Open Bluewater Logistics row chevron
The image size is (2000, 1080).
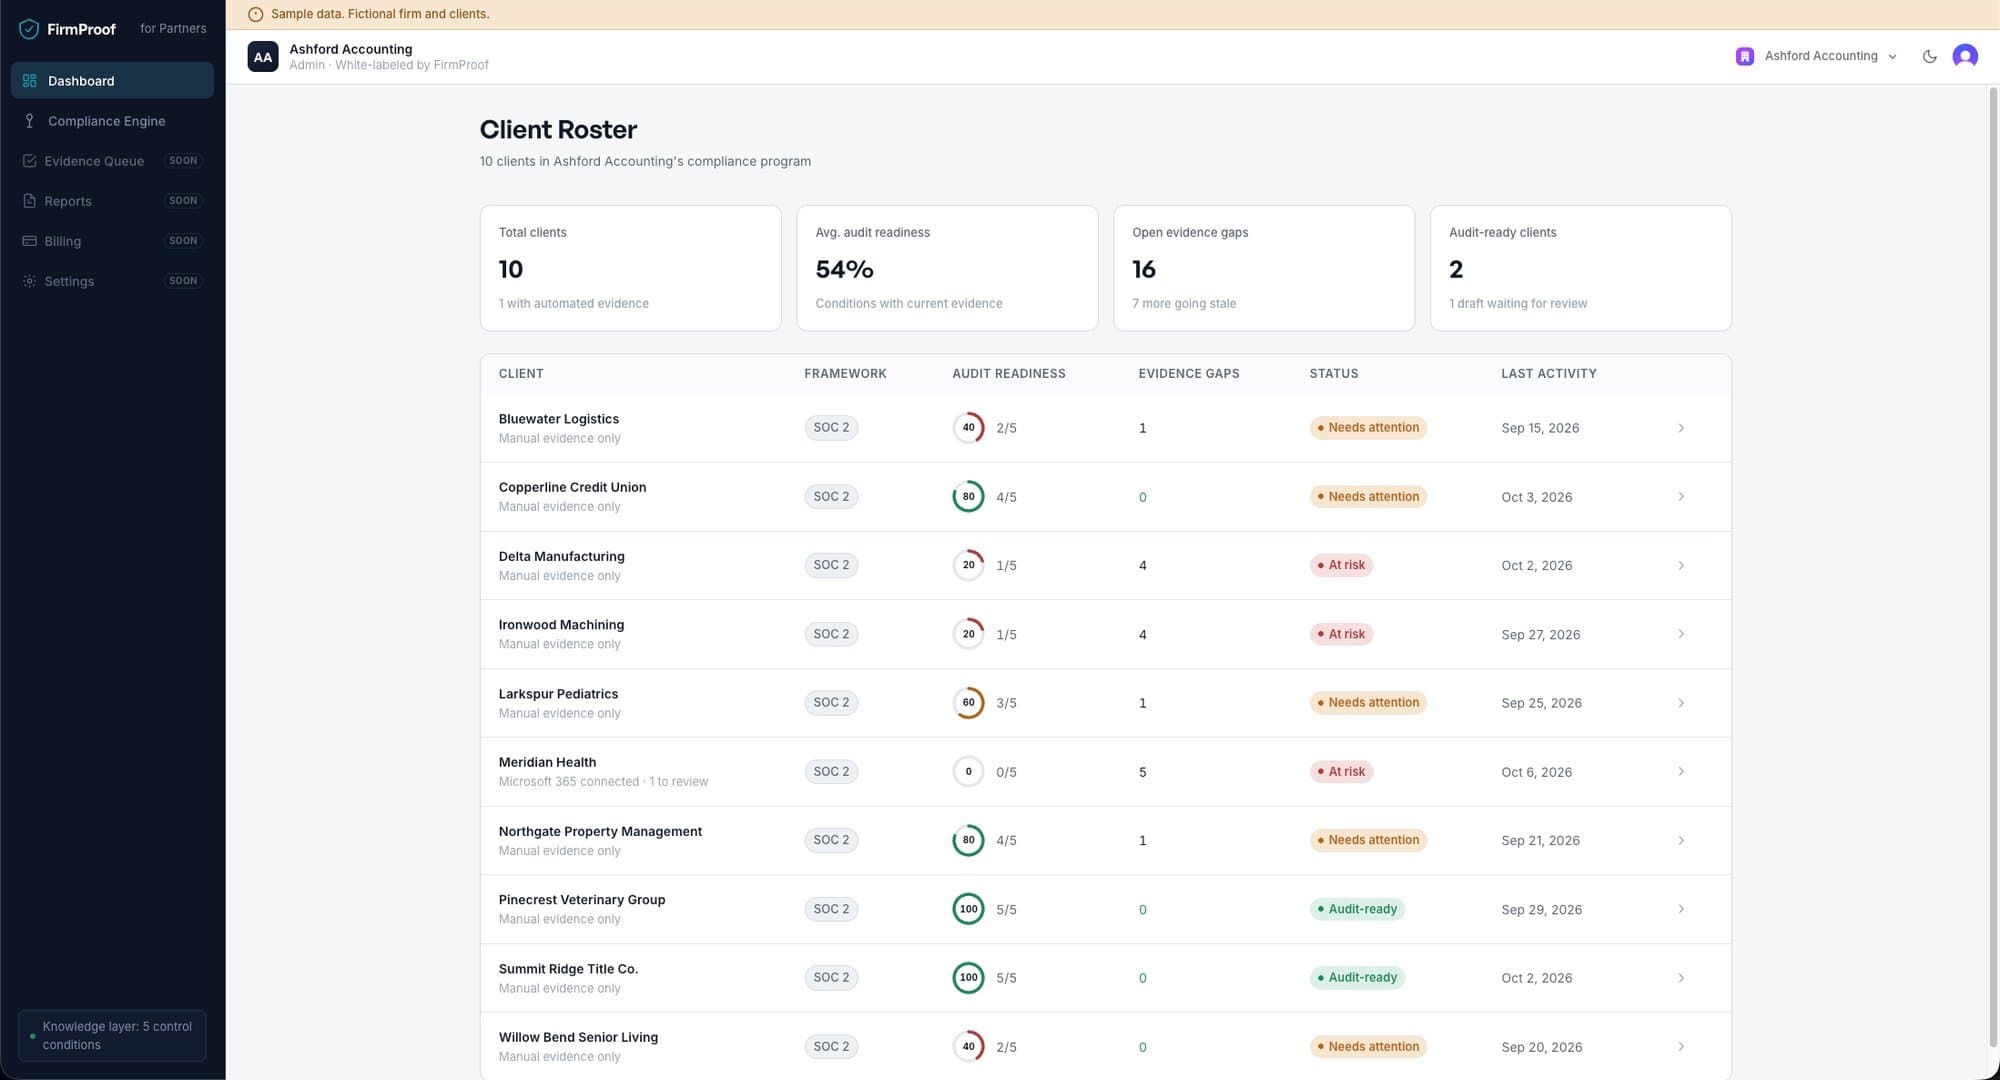tap(1681, 428)
